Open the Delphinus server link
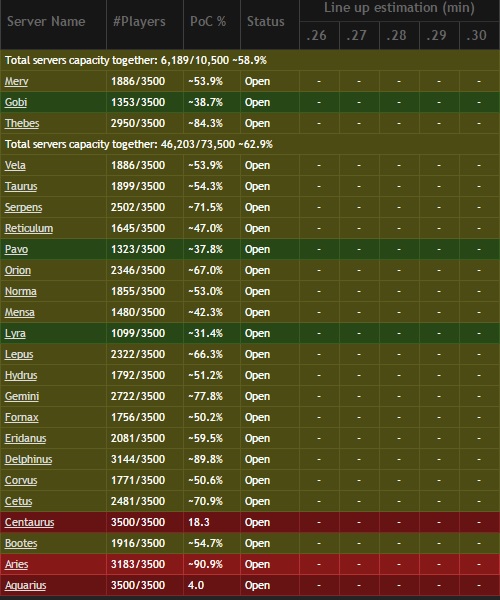Viewport: 500px width, 600px height. (x=28, y=460)
